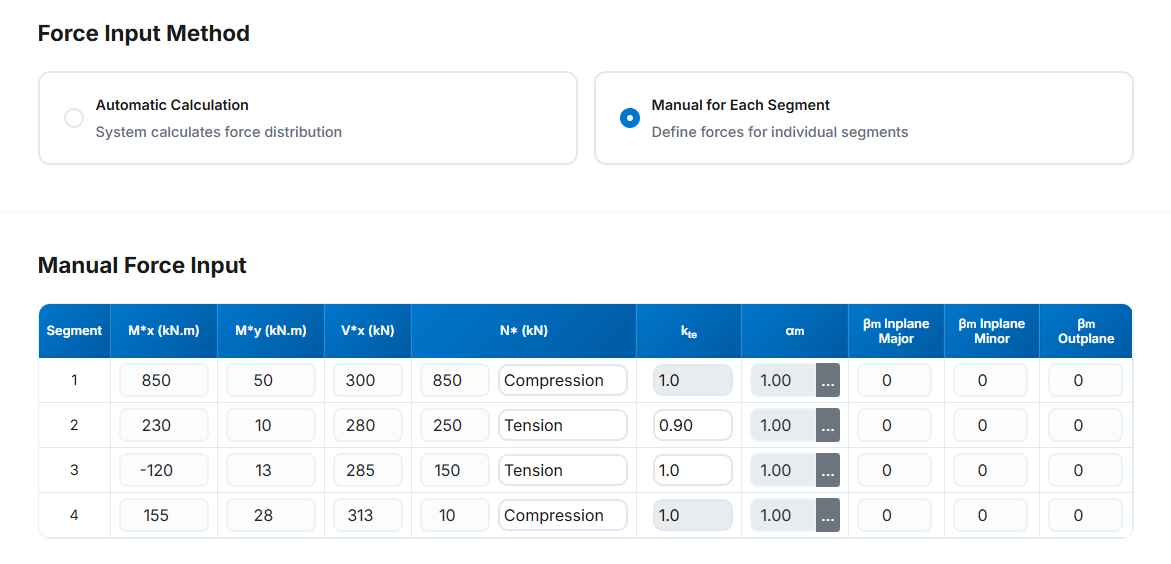The image size is (1171, 564).
Task: Open αm options button for segment 4
Action: pos(827,516)
